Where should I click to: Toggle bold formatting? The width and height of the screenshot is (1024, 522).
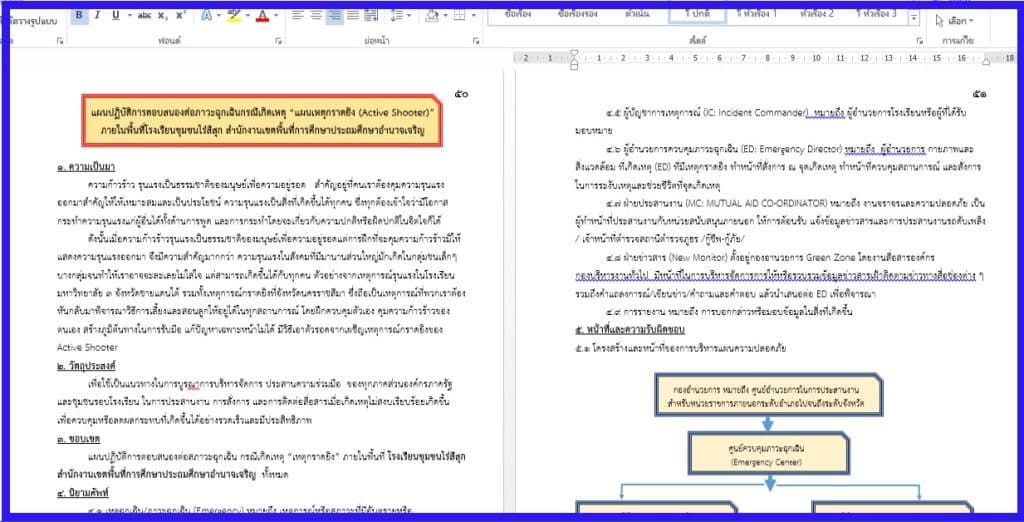[x=79, y=16]
